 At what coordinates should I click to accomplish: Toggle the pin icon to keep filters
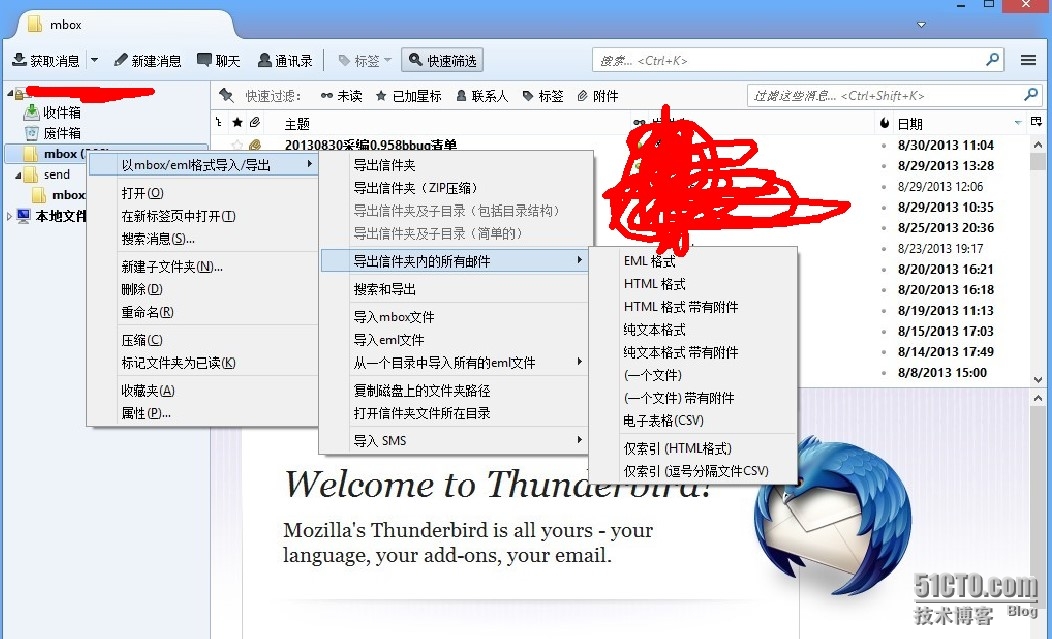click(226, 96)
